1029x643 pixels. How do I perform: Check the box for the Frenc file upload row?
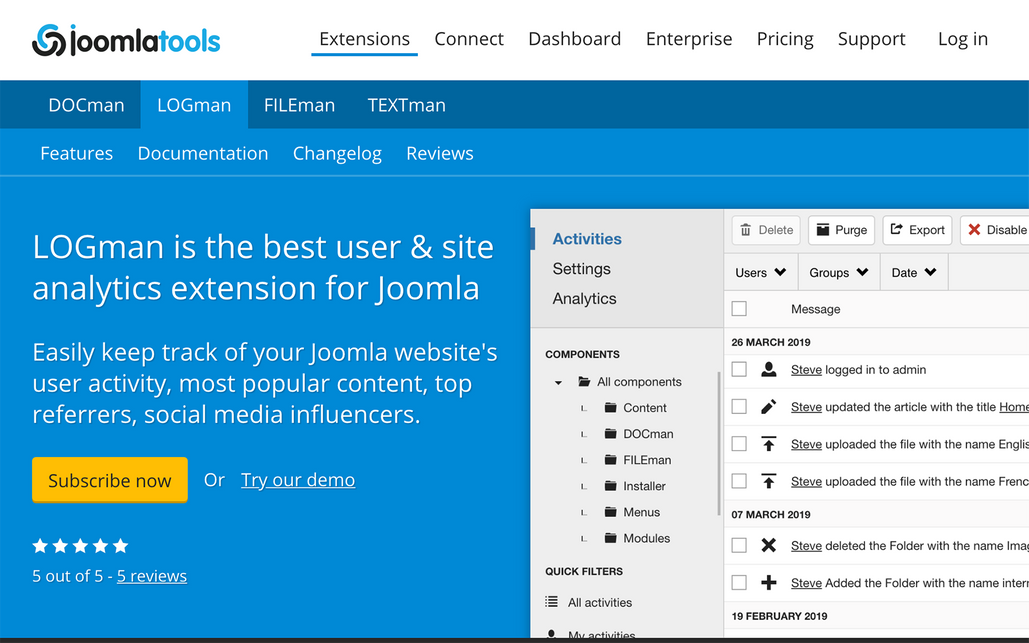[739, 481]
